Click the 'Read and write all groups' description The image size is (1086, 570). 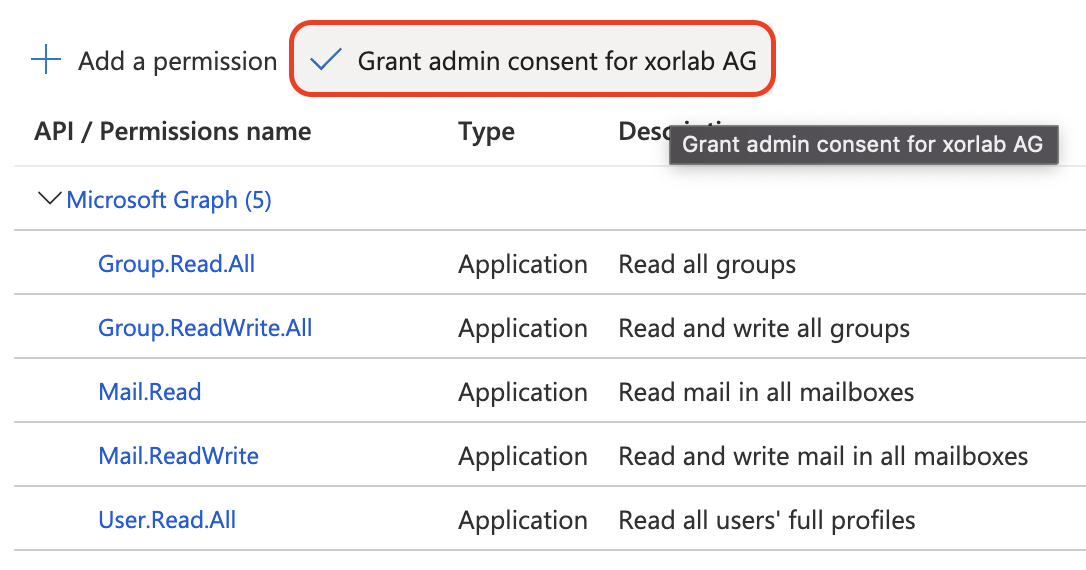(x=764, y=328)
